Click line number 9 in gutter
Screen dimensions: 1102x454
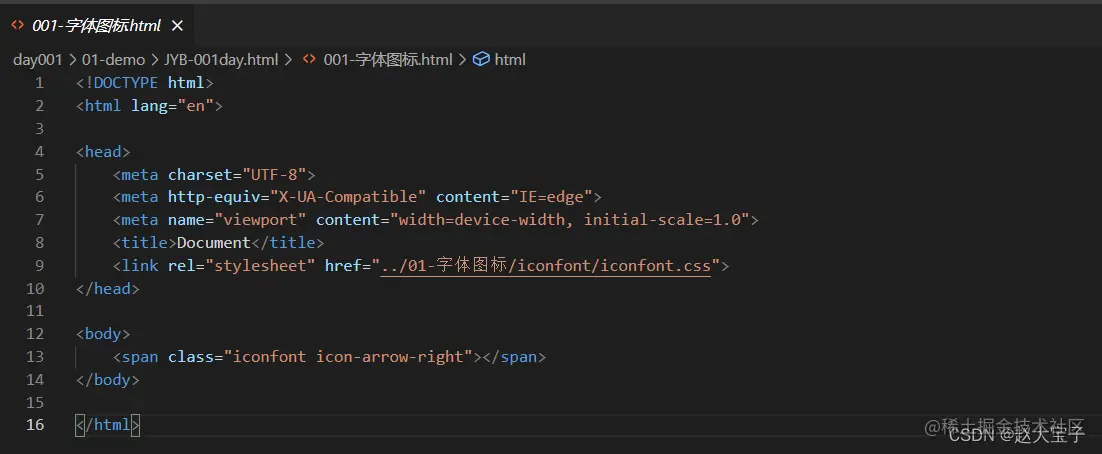[x=39, y=266]
